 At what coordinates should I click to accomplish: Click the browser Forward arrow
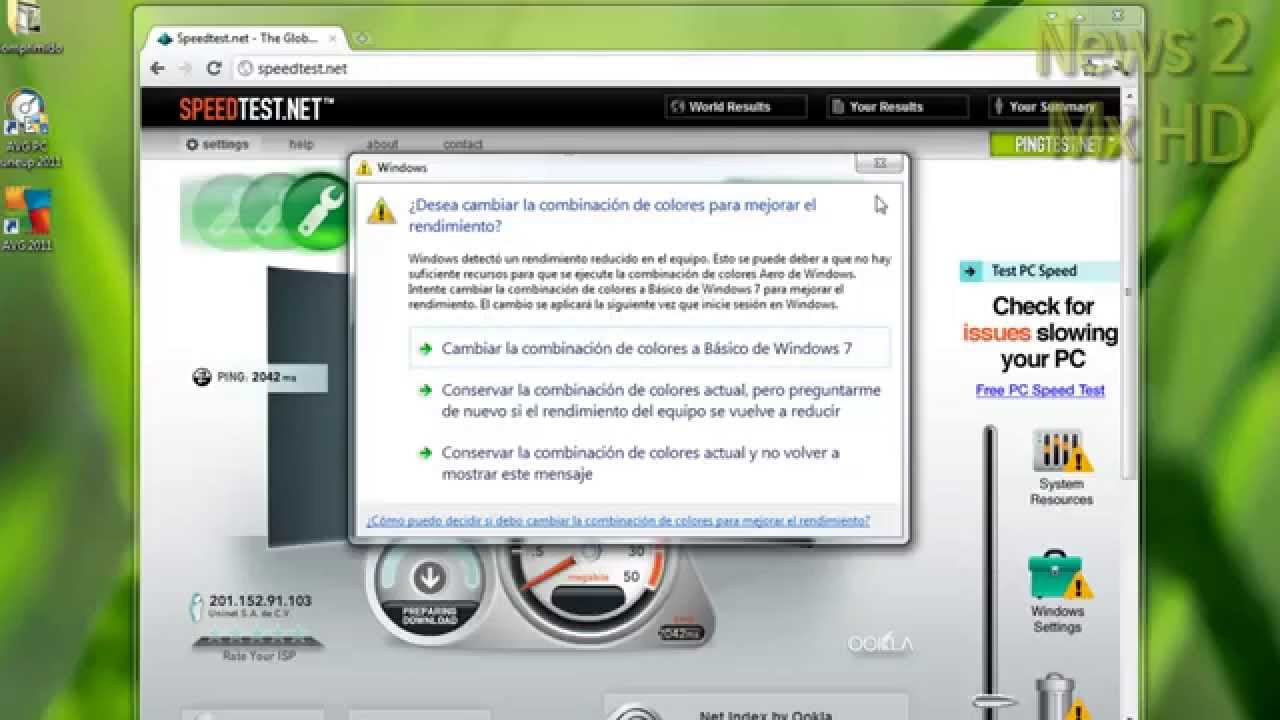tap(185, 68)
